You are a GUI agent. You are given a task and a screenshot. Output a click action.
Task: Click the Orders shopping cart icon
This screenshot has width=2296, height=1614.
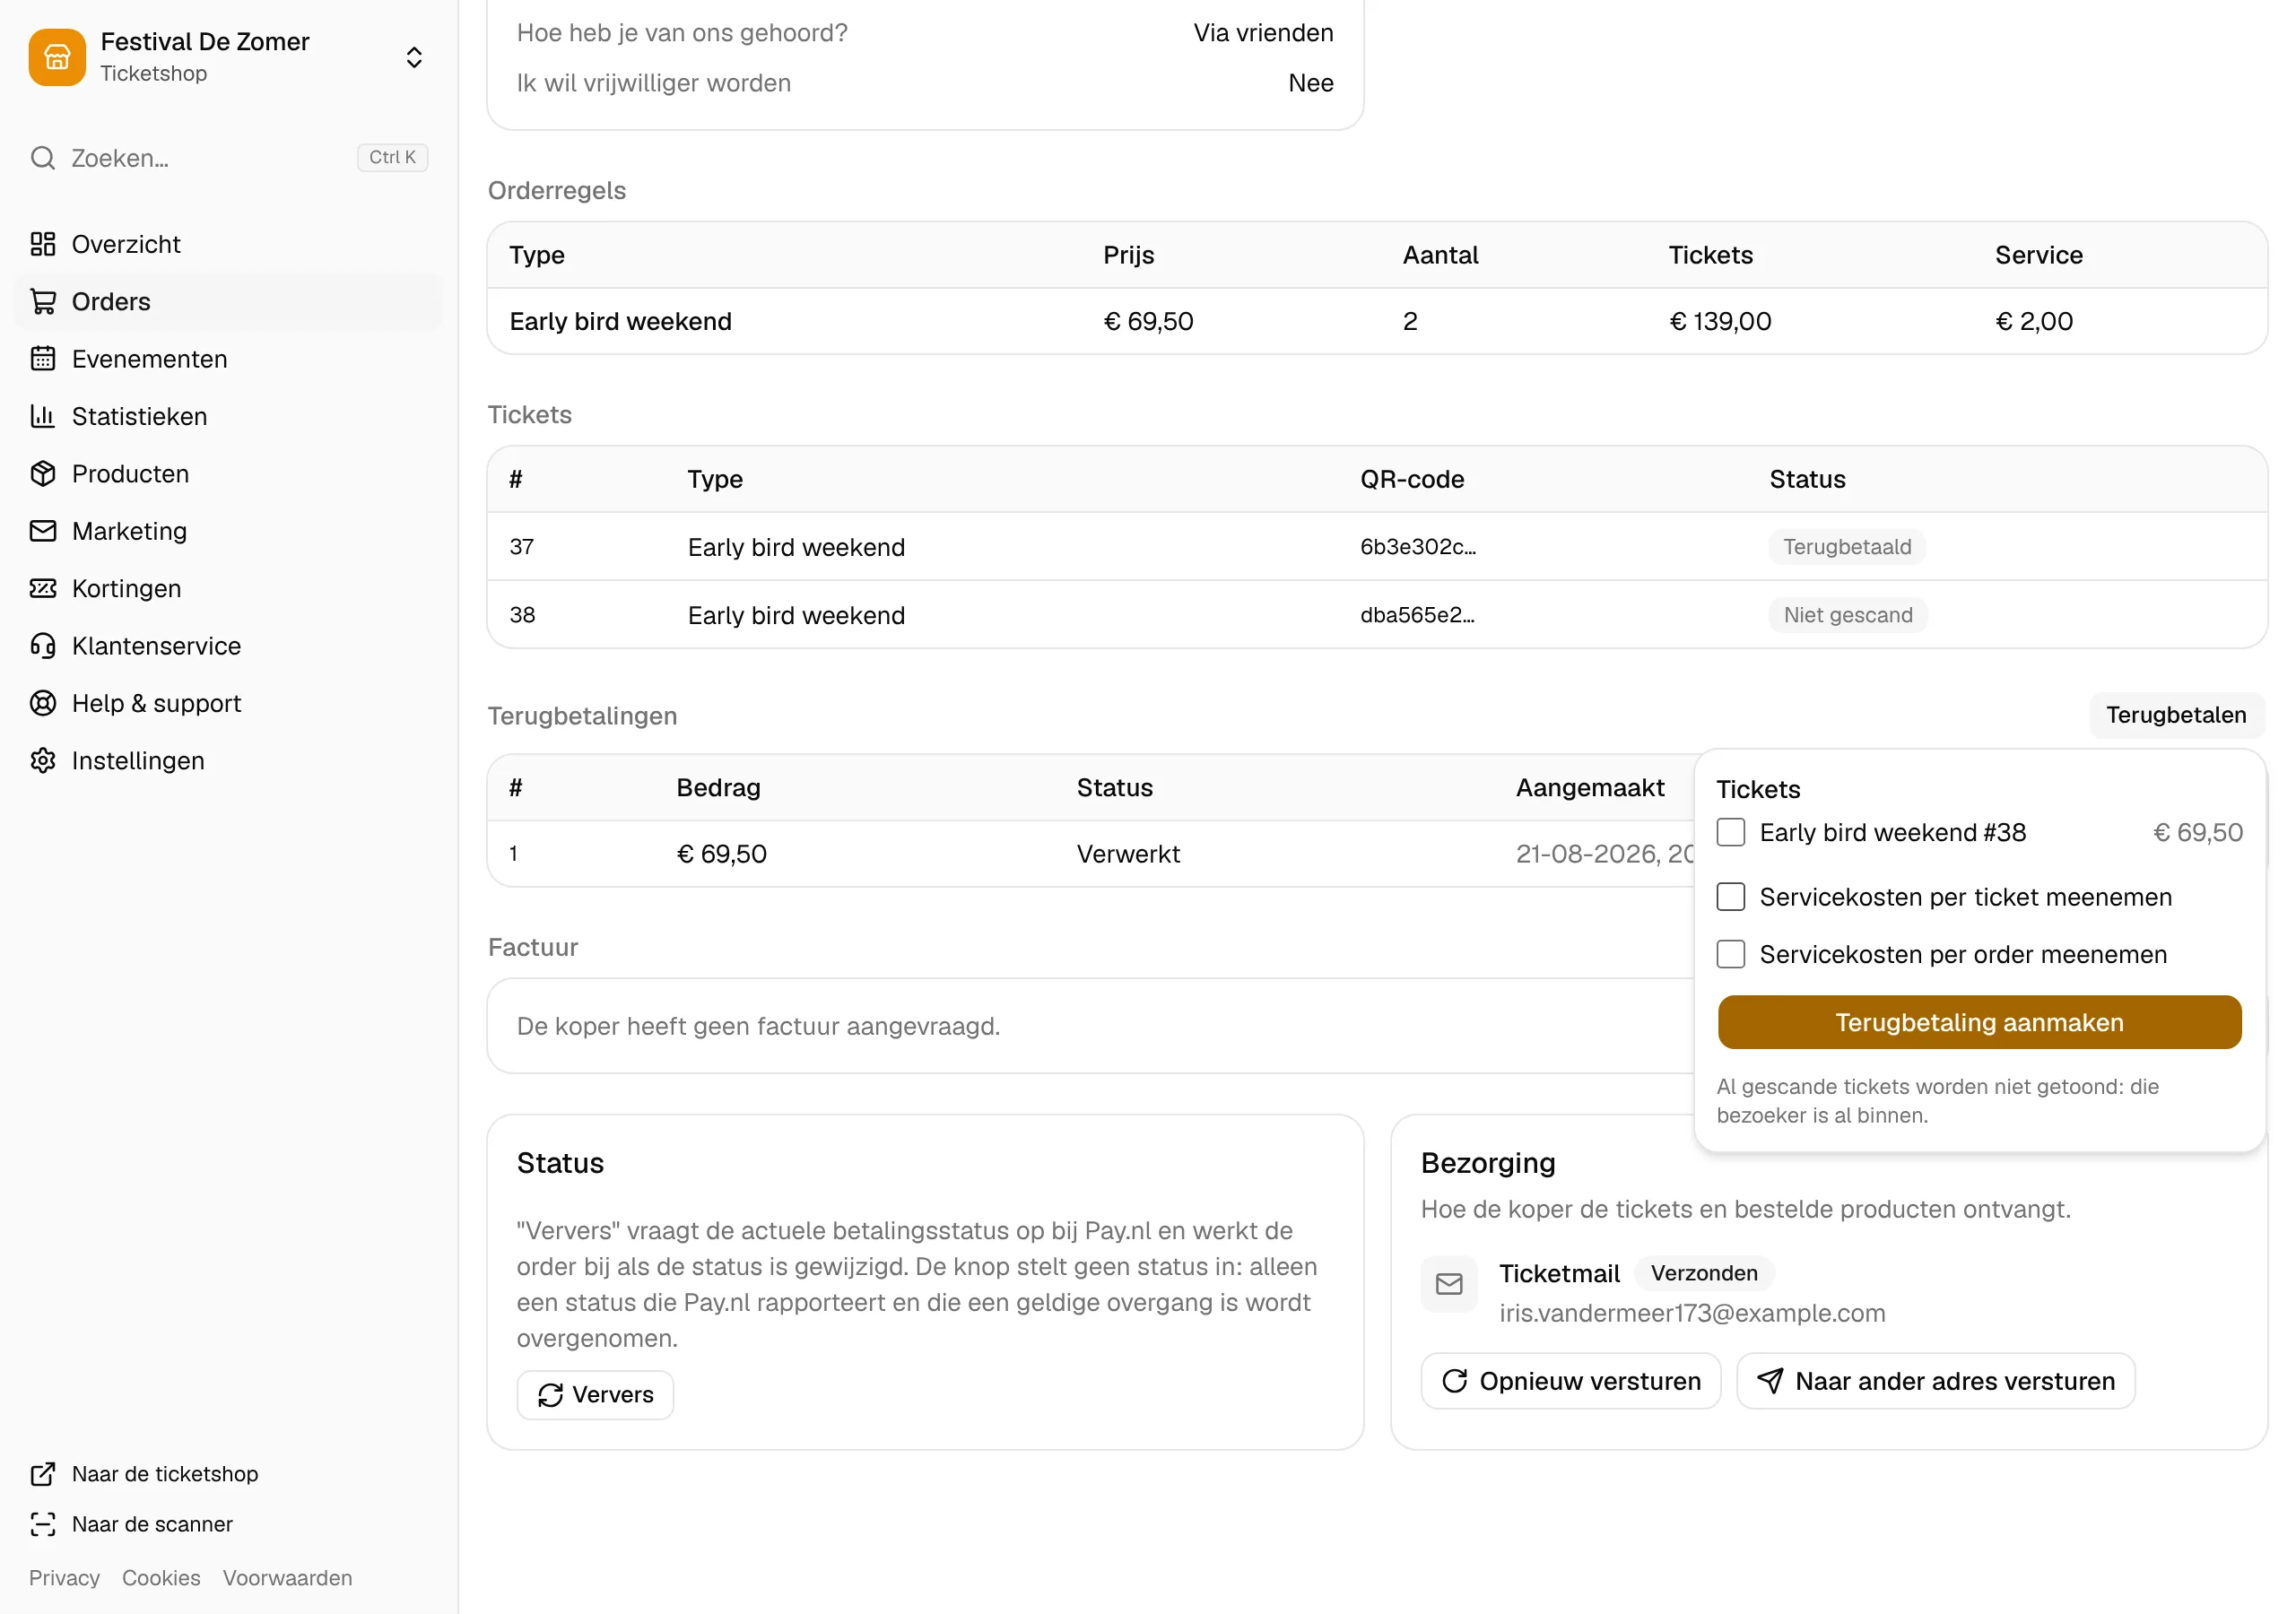pyautogui.click(x=43, y=301)
